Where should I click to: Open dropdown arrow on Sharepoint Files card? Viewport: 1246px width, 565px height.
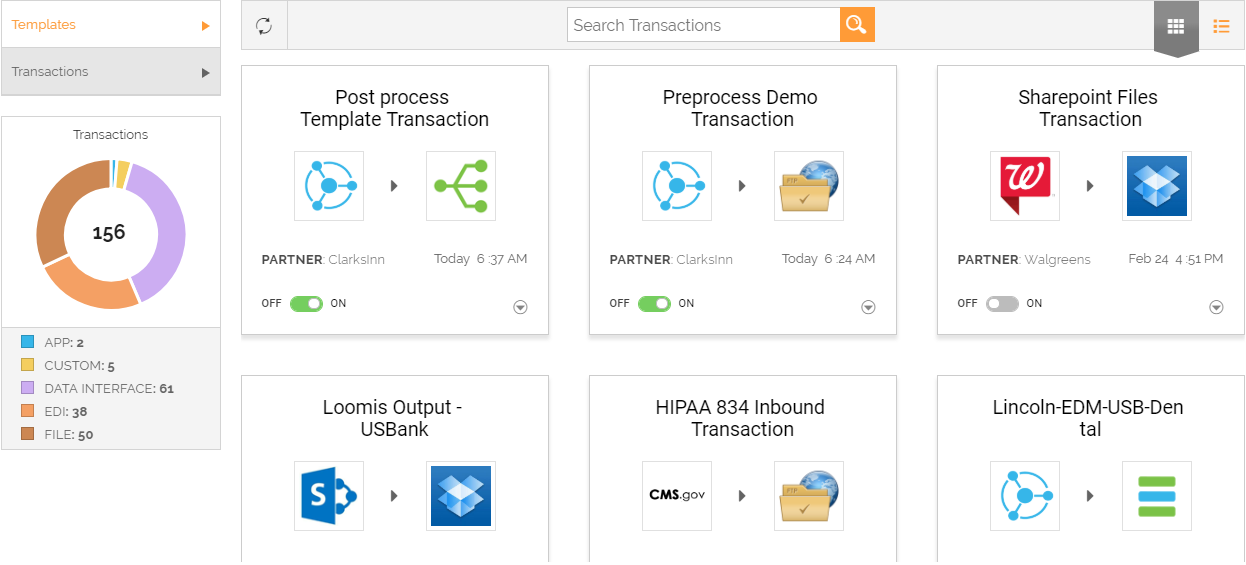tap(1216, 308)
